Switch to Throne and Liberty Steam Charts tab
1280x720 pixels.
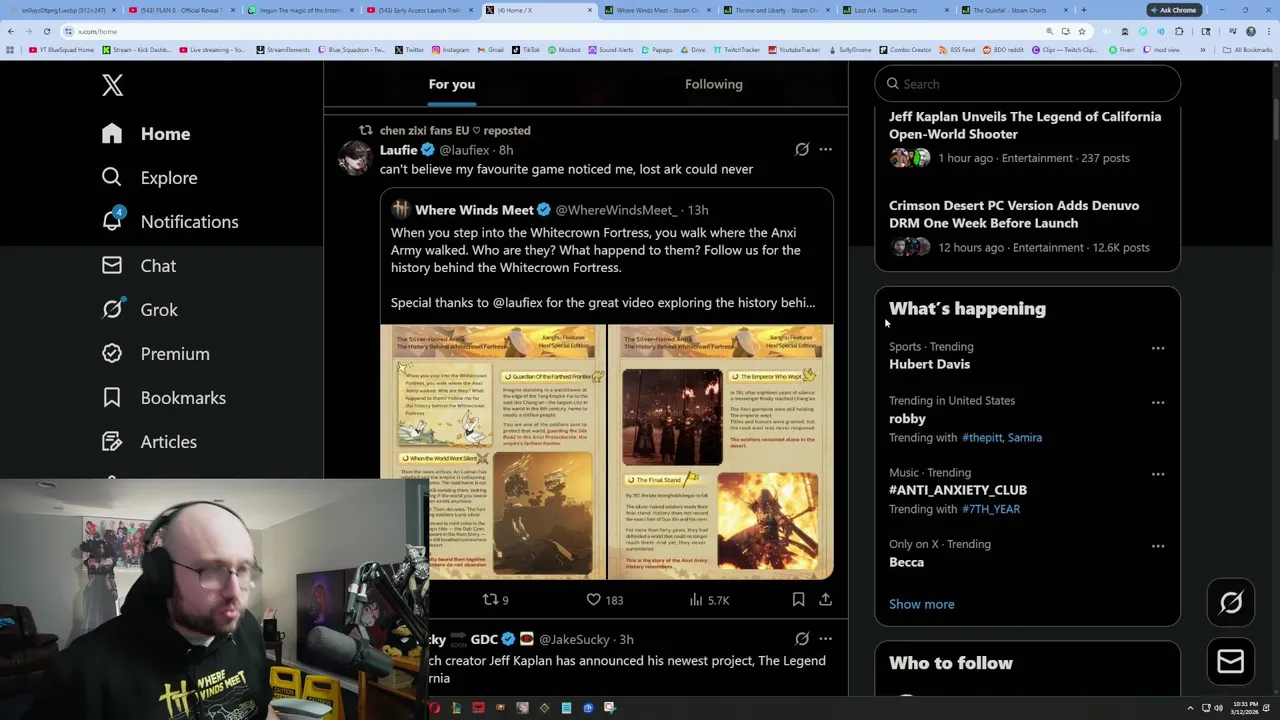pyautogui.click(x=774, y=10)
